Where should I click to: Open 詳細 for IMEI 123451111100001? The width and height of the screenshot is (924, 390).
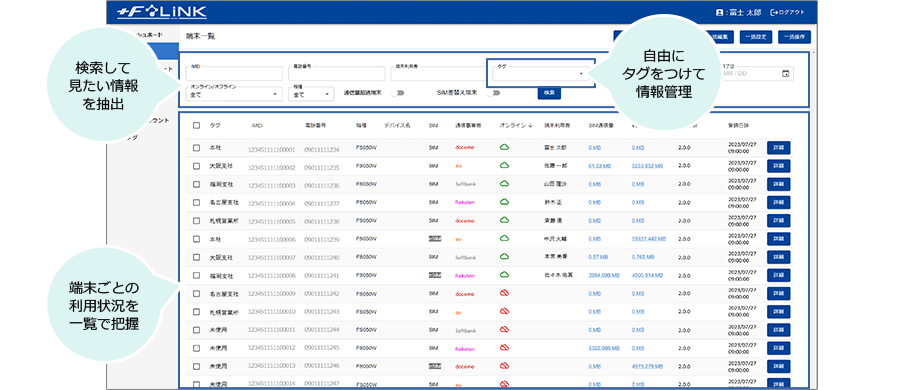coord(778,148)
